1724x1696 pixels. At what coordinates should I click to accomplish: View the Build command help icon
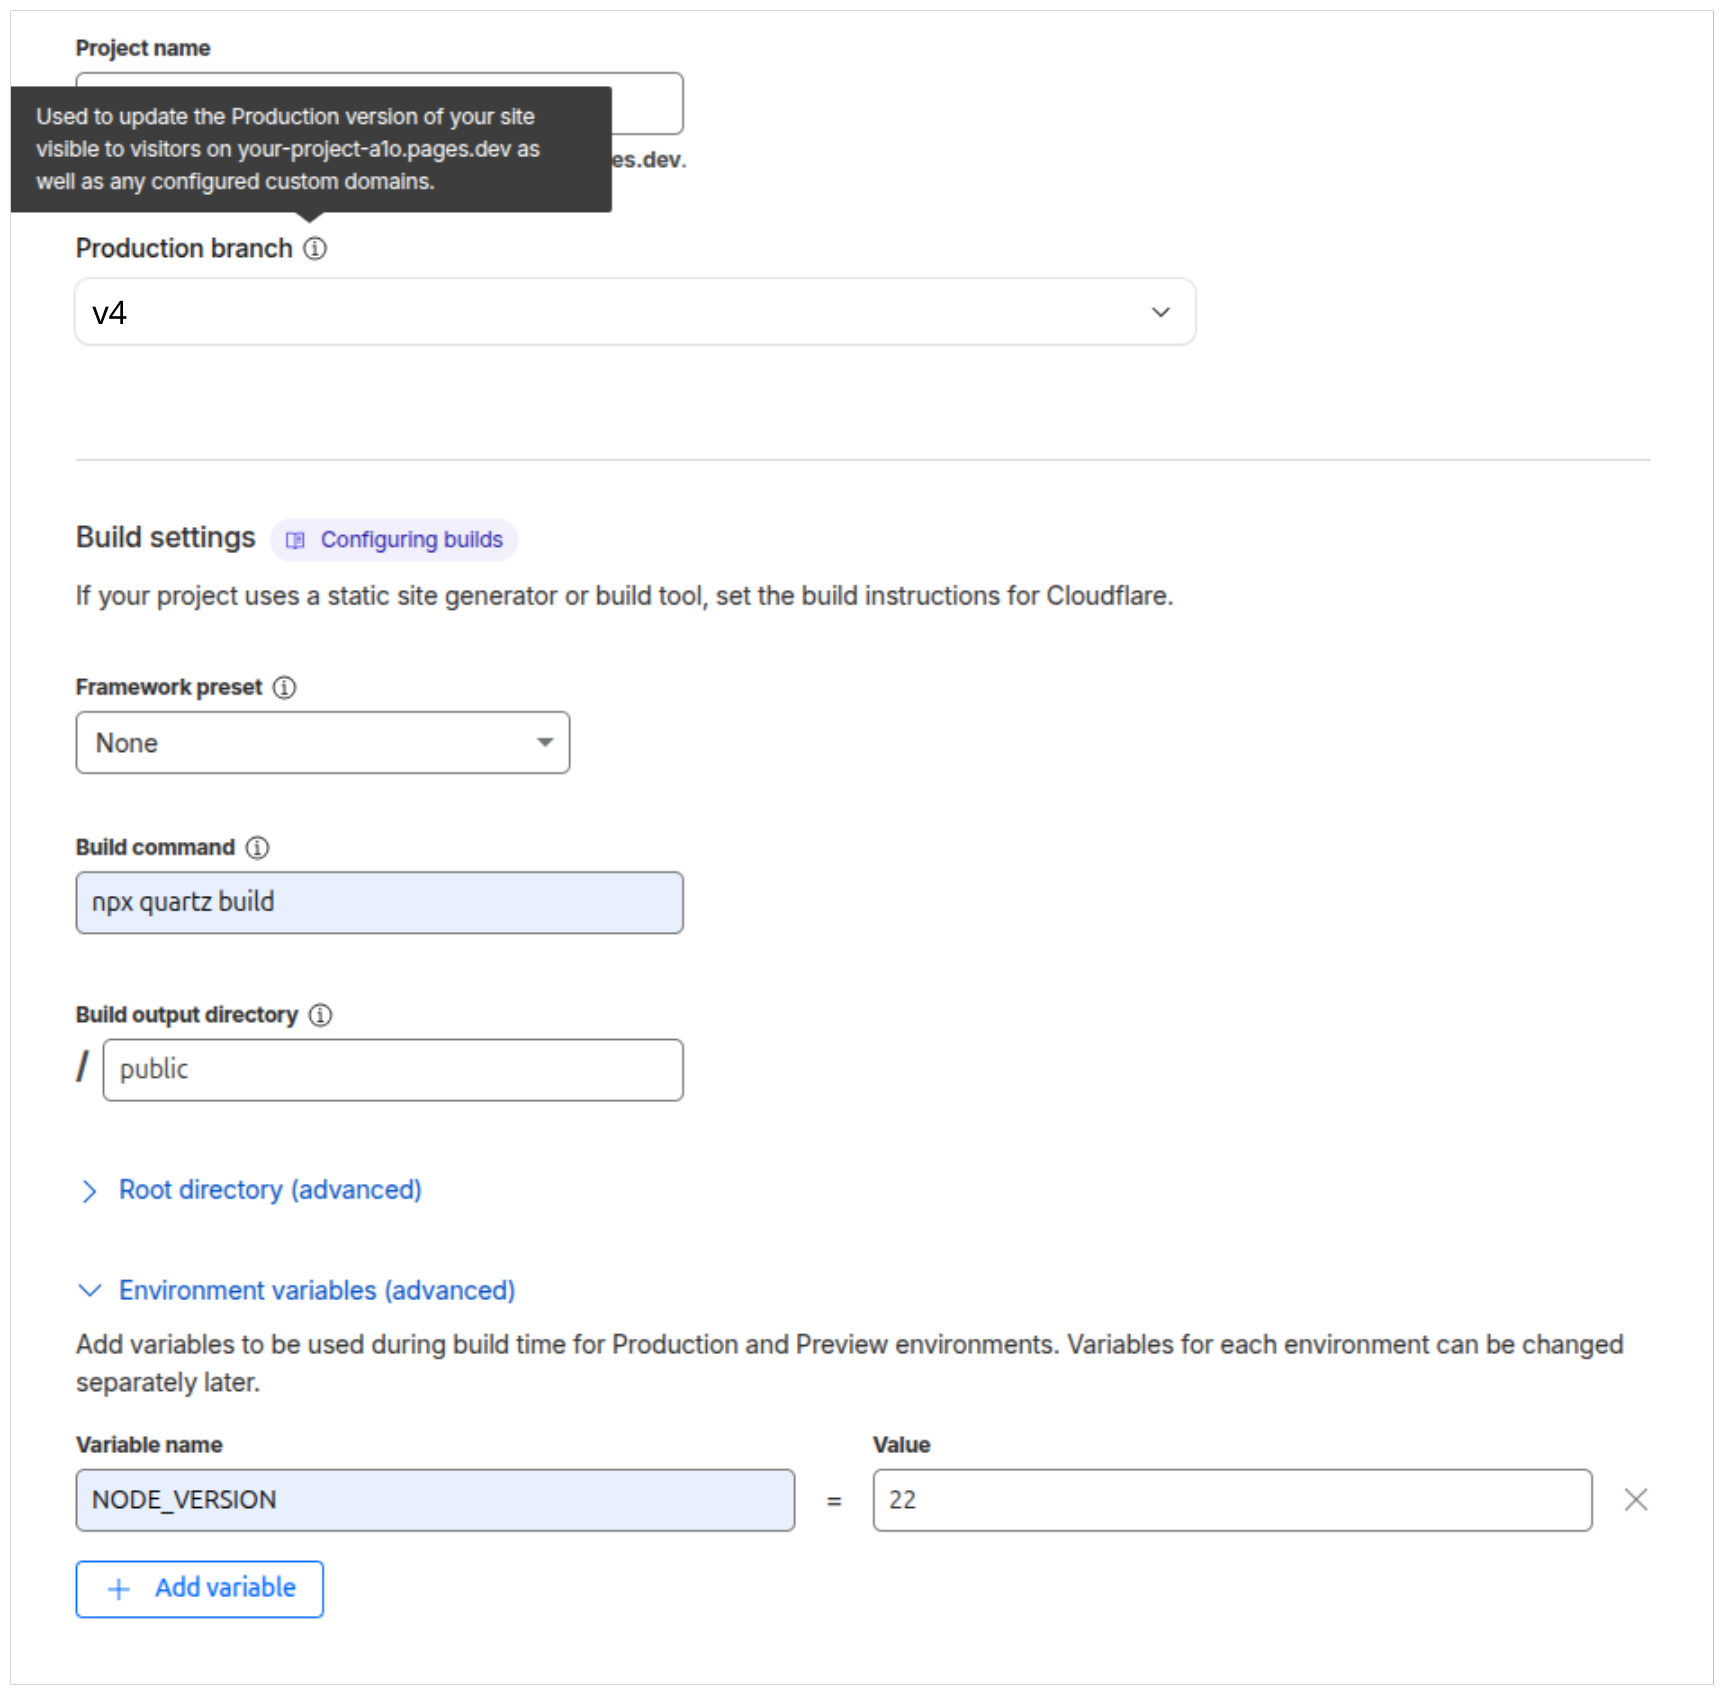tap(257, 847)
